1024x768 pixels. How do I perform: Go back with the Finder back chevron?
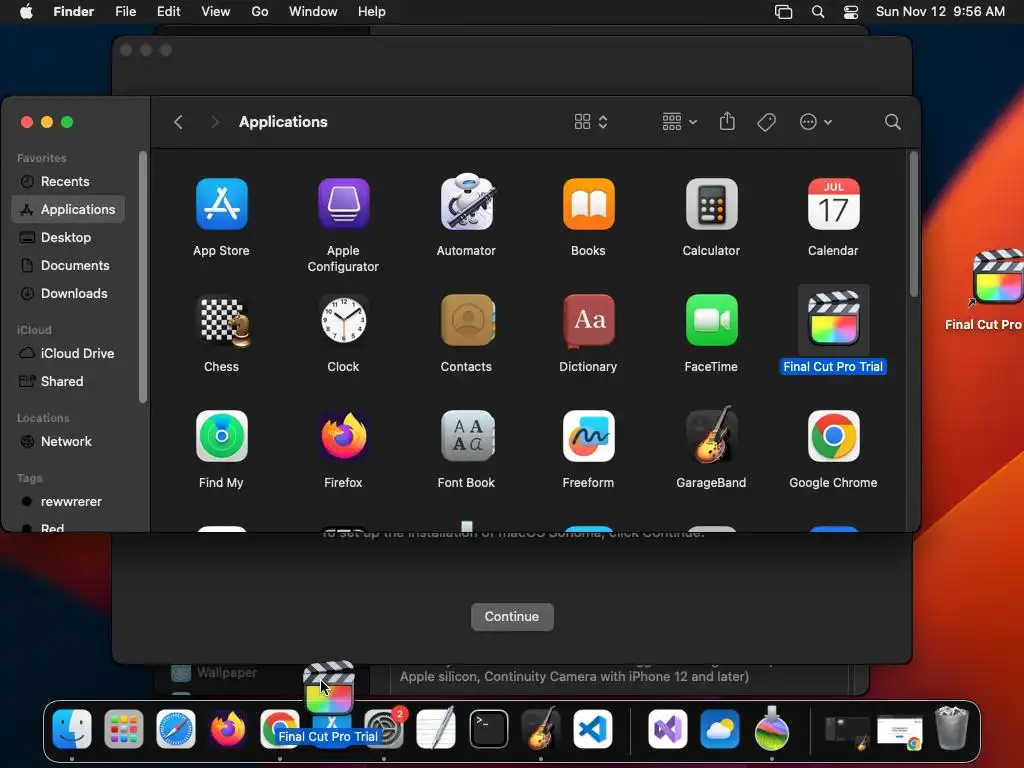coord(178,122)
